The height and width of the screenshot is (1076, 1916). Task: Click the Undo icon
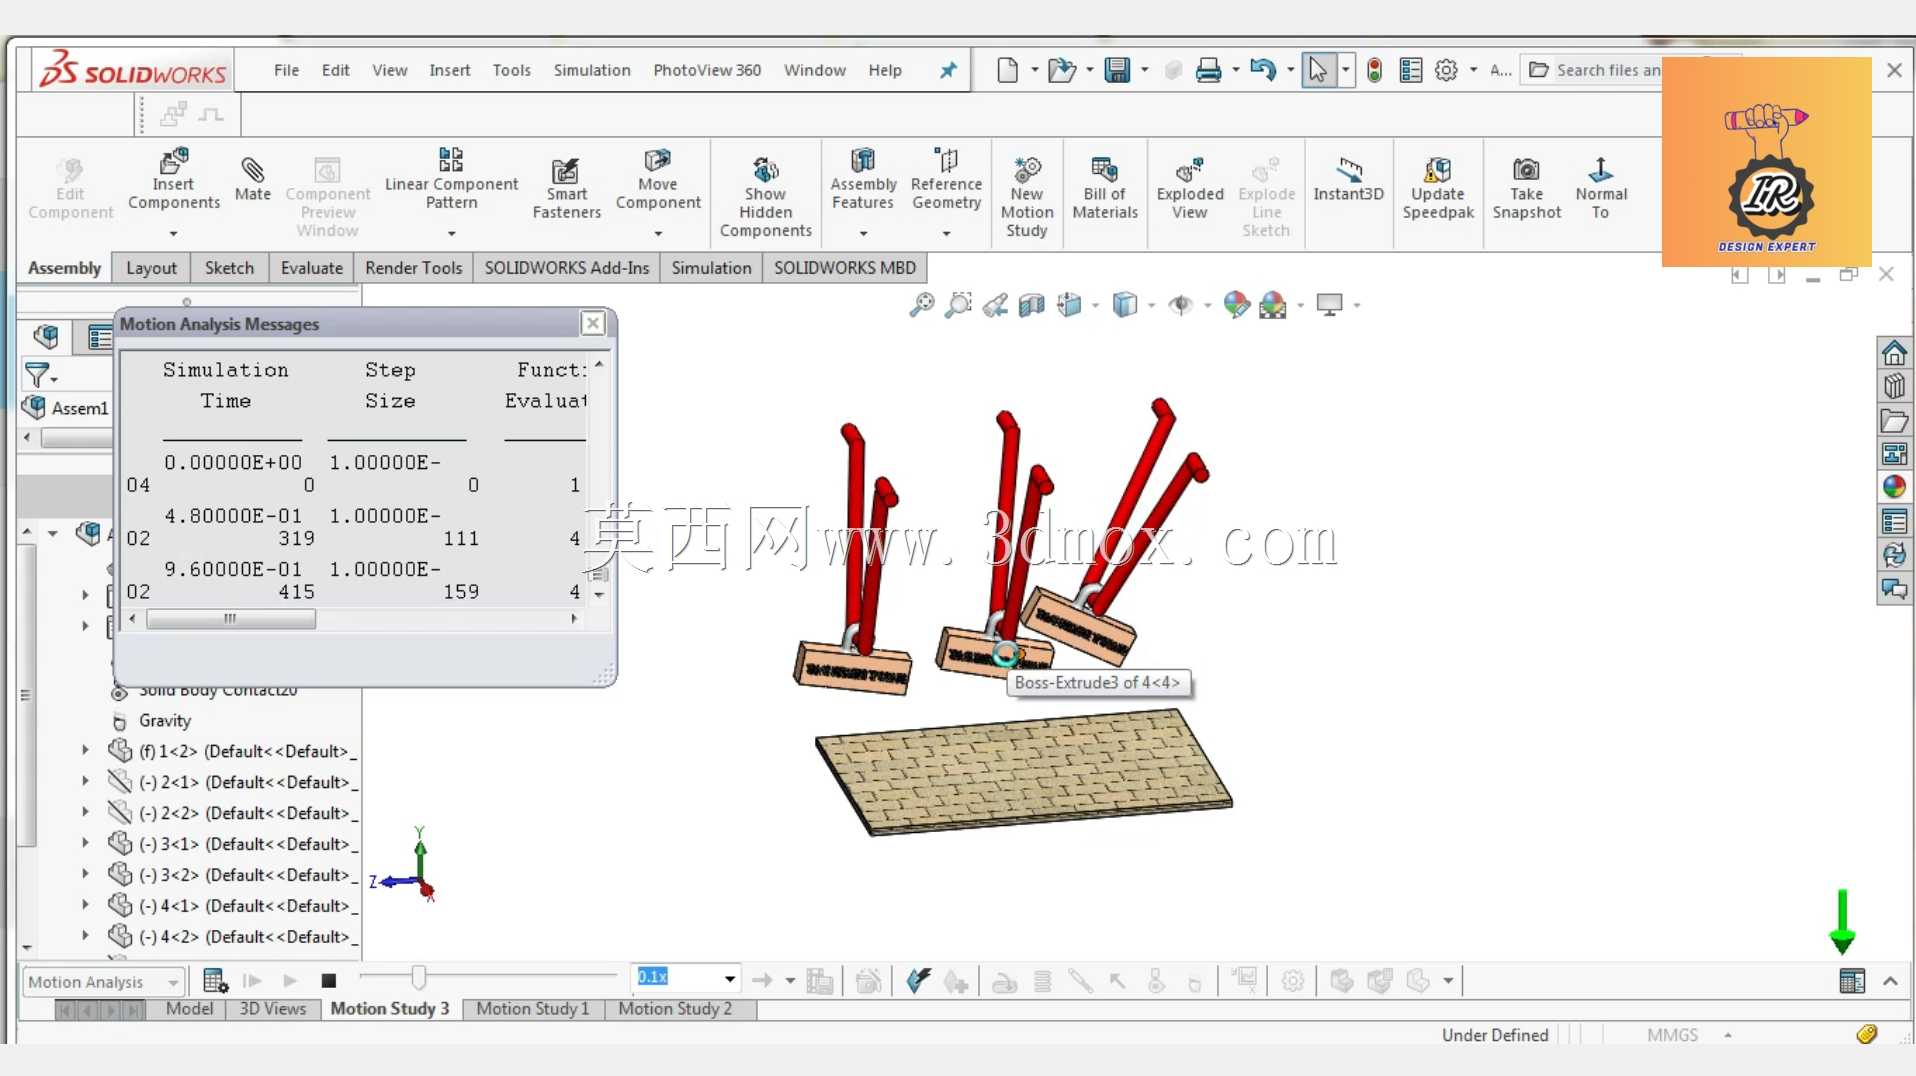(x=1263, y=70)
